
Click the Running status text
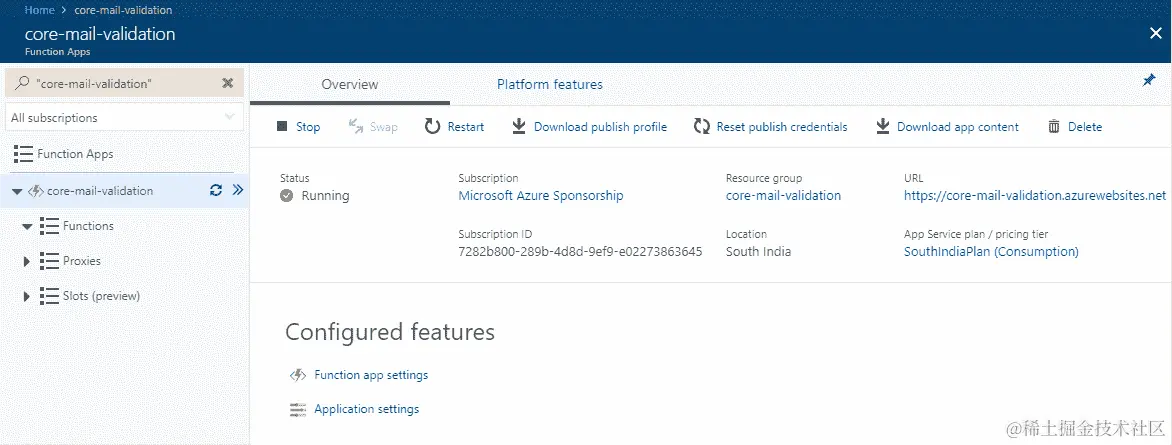pos(325,195)
